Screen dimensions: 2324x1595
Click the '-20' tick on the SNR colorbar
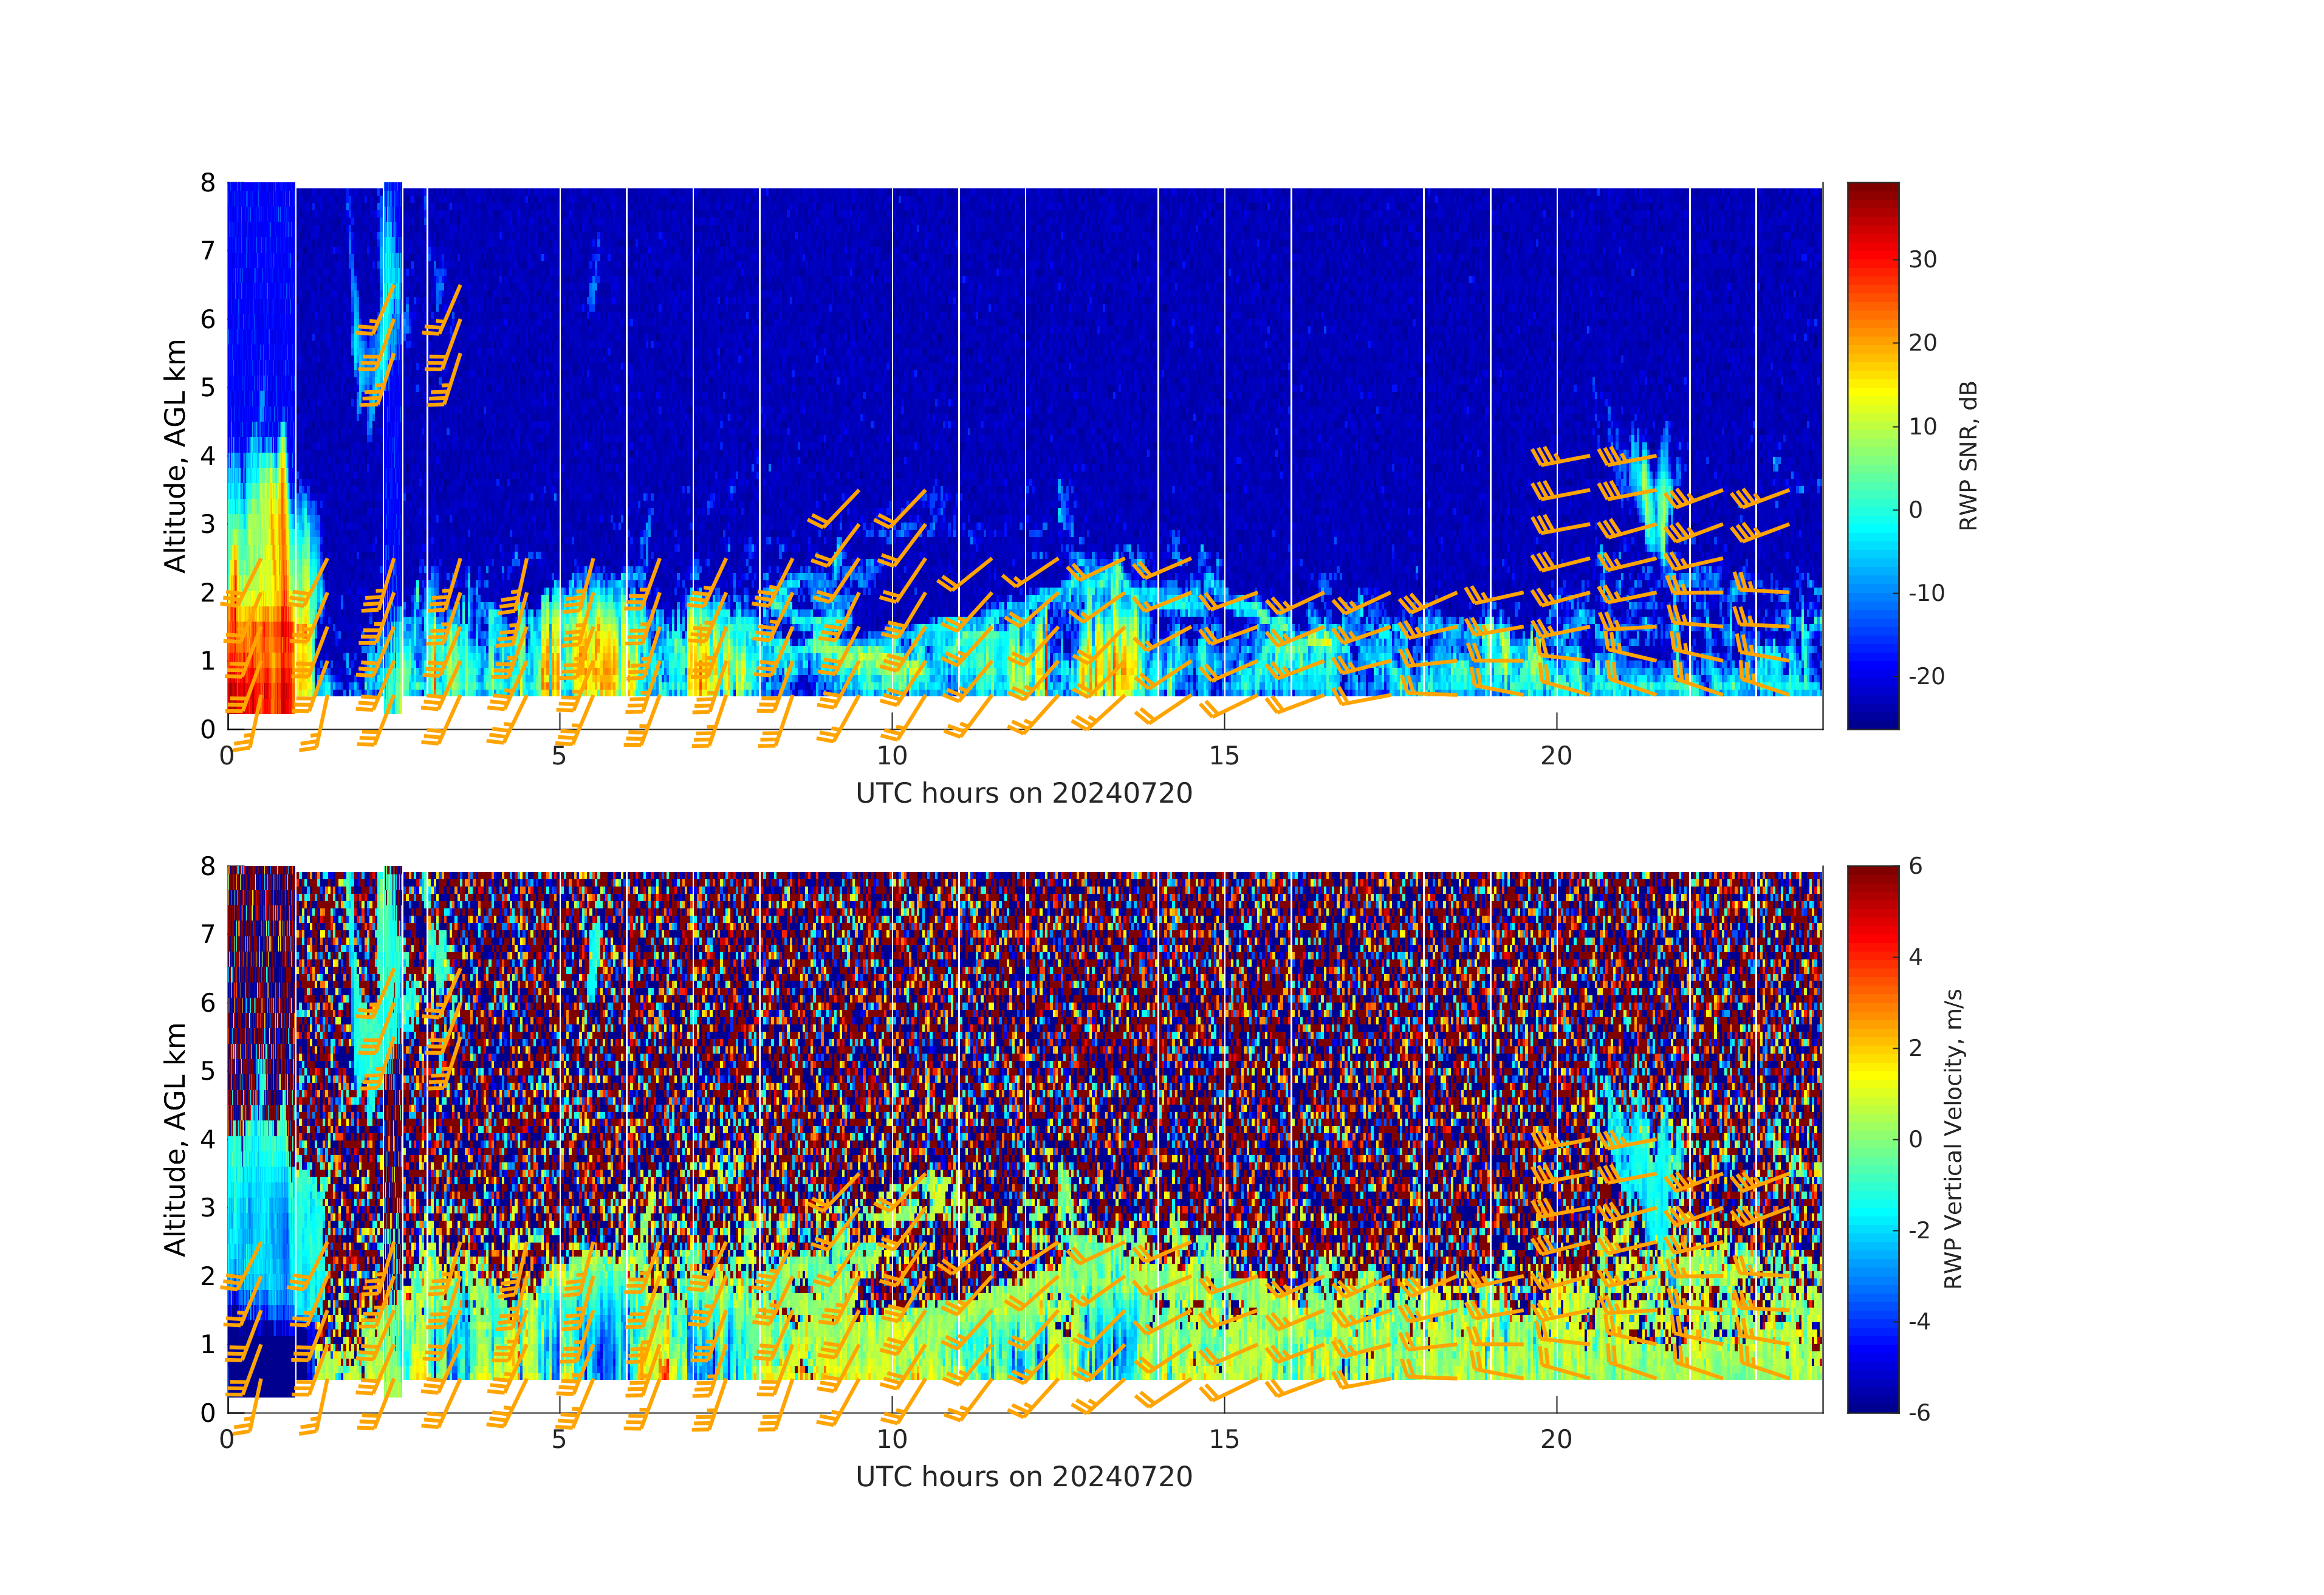[1926, 676]
